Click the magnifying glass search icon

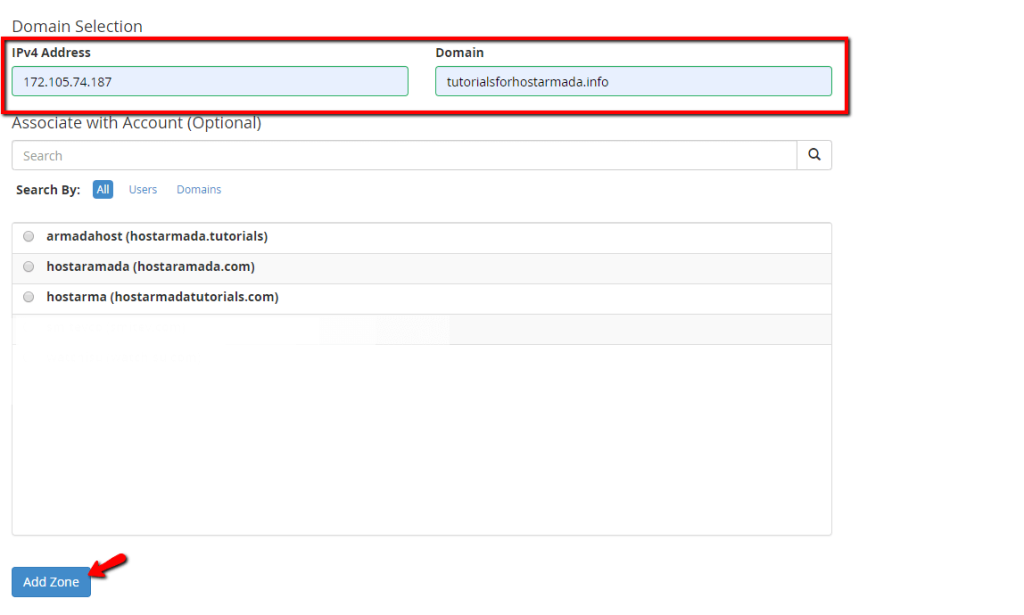(x=814, y=155)
